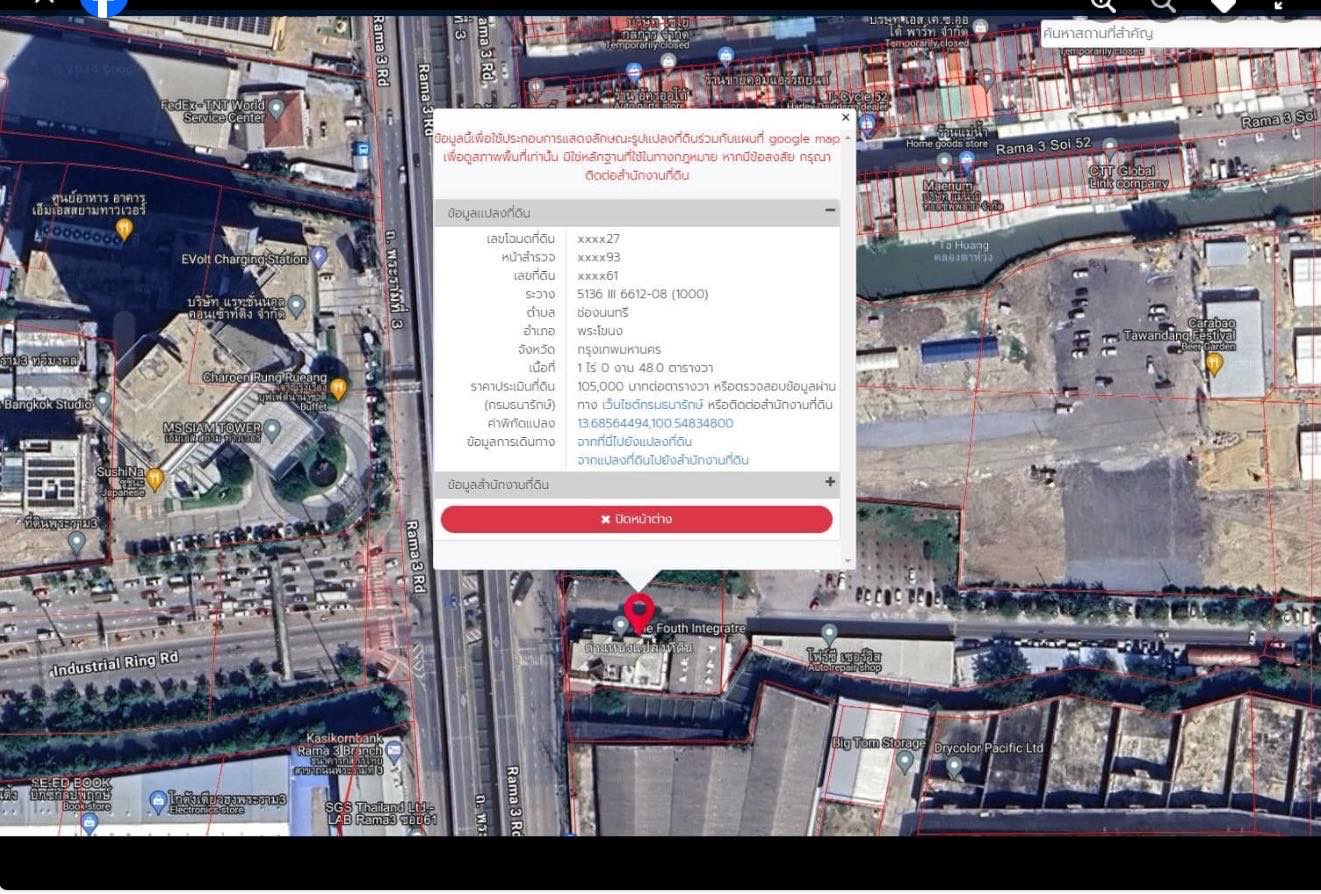Screen dimensions: 1321x894
Task: Open the Big Tom Storage map marker
Action: tap(905, 762)
